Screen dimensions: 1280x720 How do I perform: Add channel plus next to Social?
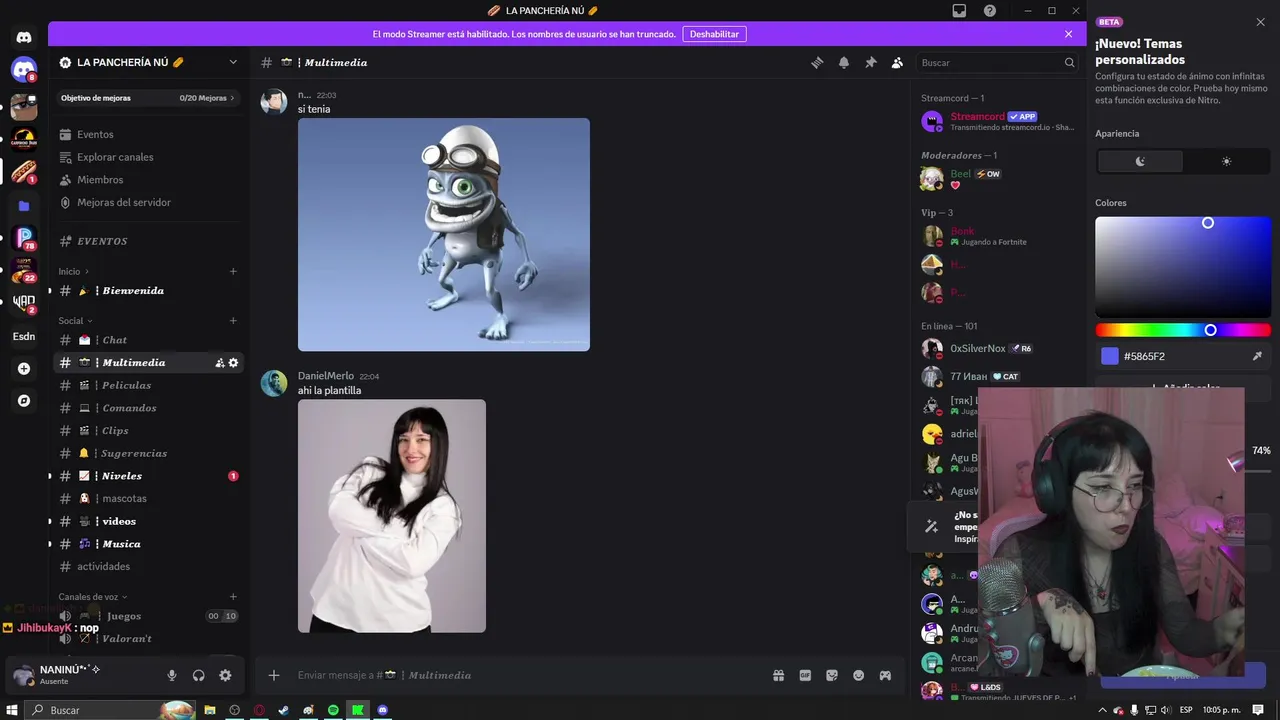tap(233, 321)
